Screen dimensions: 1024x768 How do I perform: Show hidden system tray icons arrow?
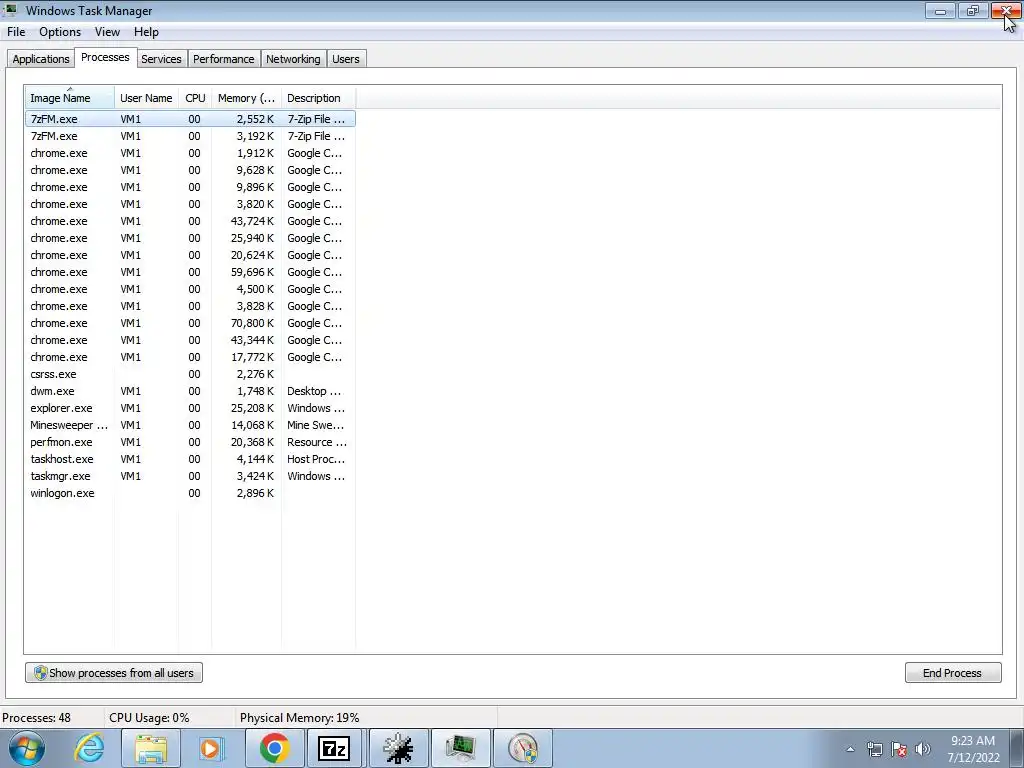[850, 749]
